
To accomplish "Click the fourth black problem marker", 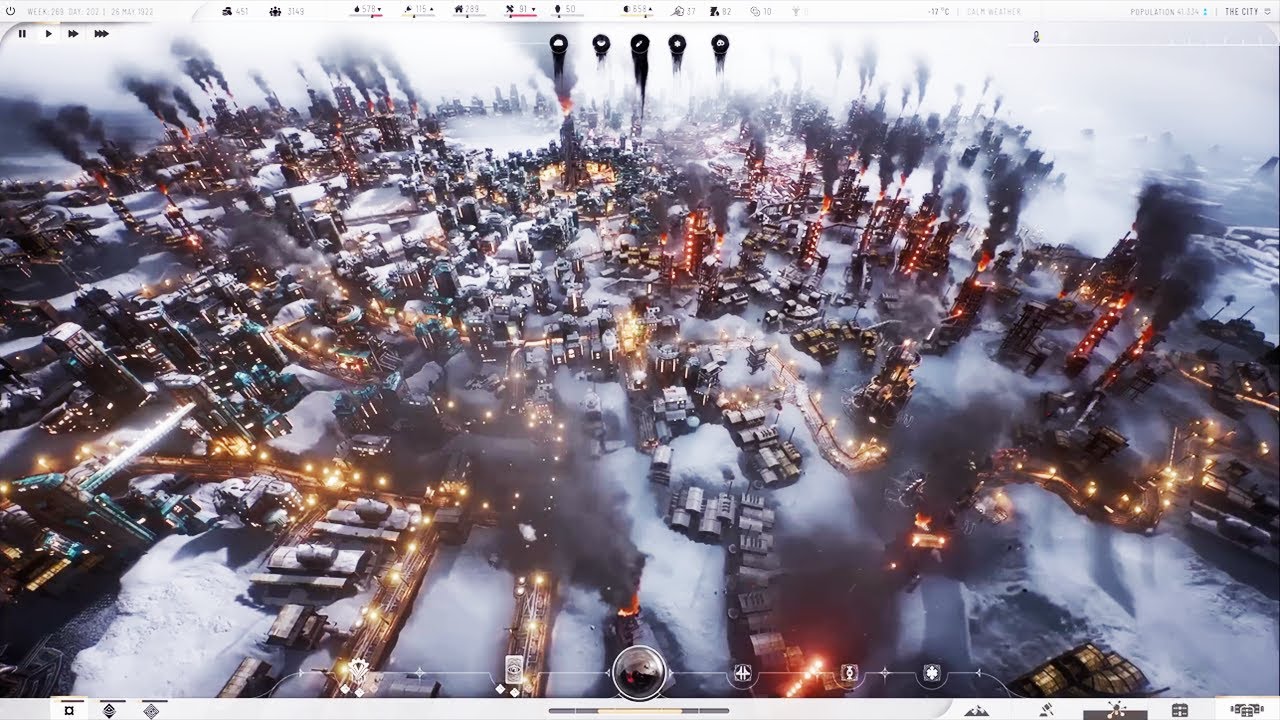I will pos(677,44).
